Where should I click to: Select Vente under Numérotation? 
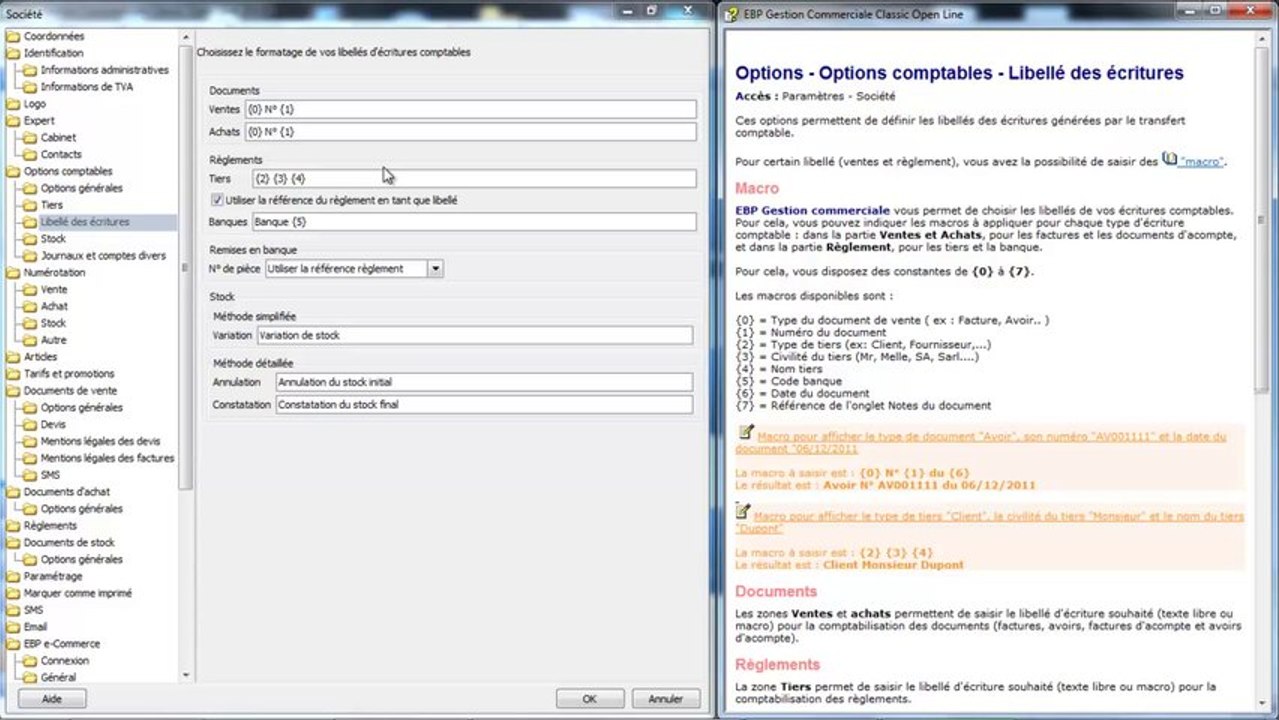54,289
